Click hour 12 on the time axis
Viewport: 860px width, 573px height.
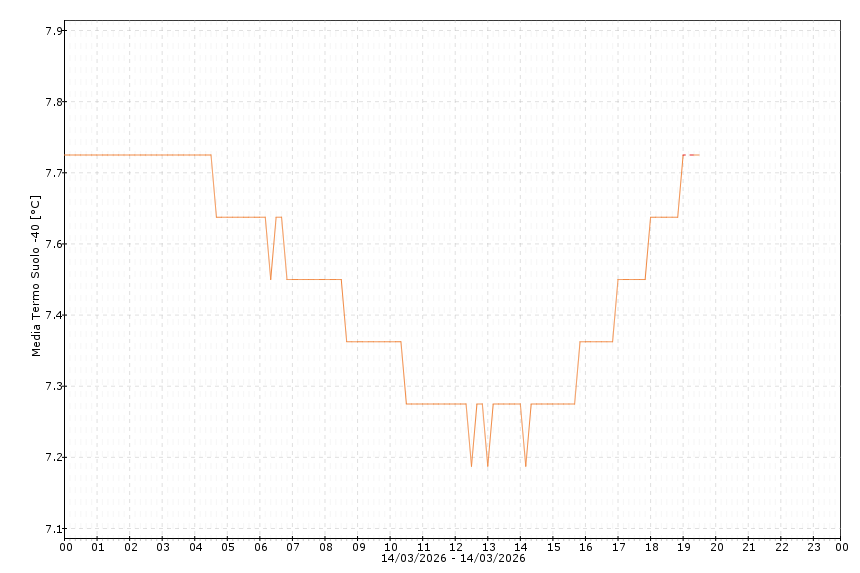pos(455,547)
